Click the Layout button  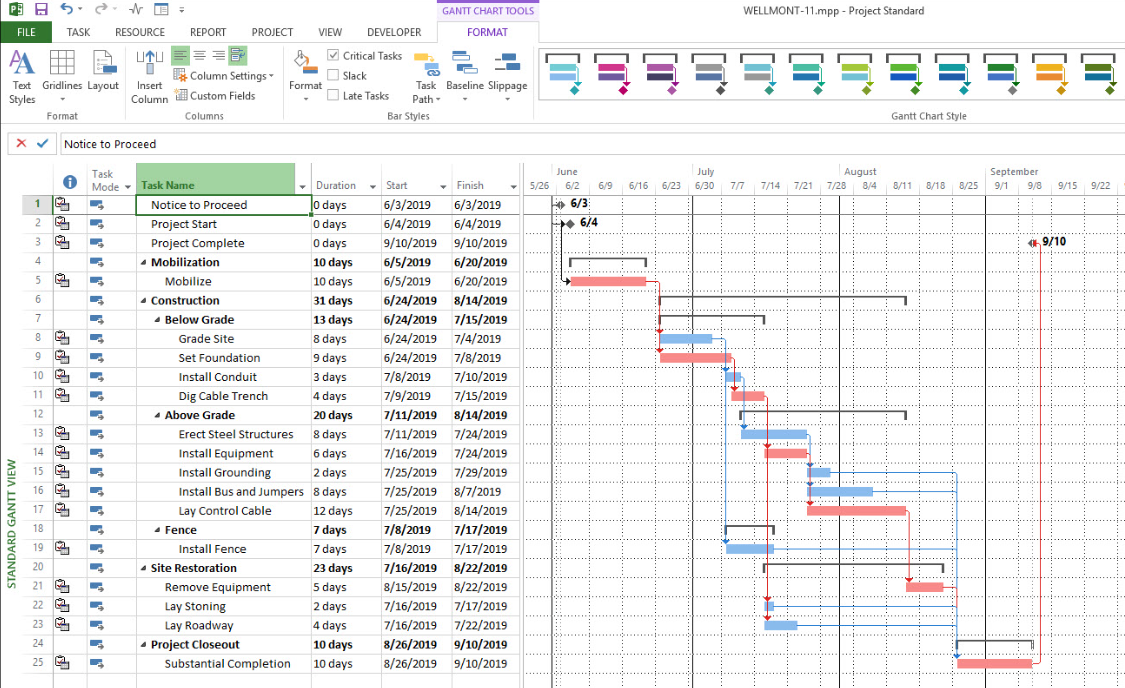click(103, 72)
